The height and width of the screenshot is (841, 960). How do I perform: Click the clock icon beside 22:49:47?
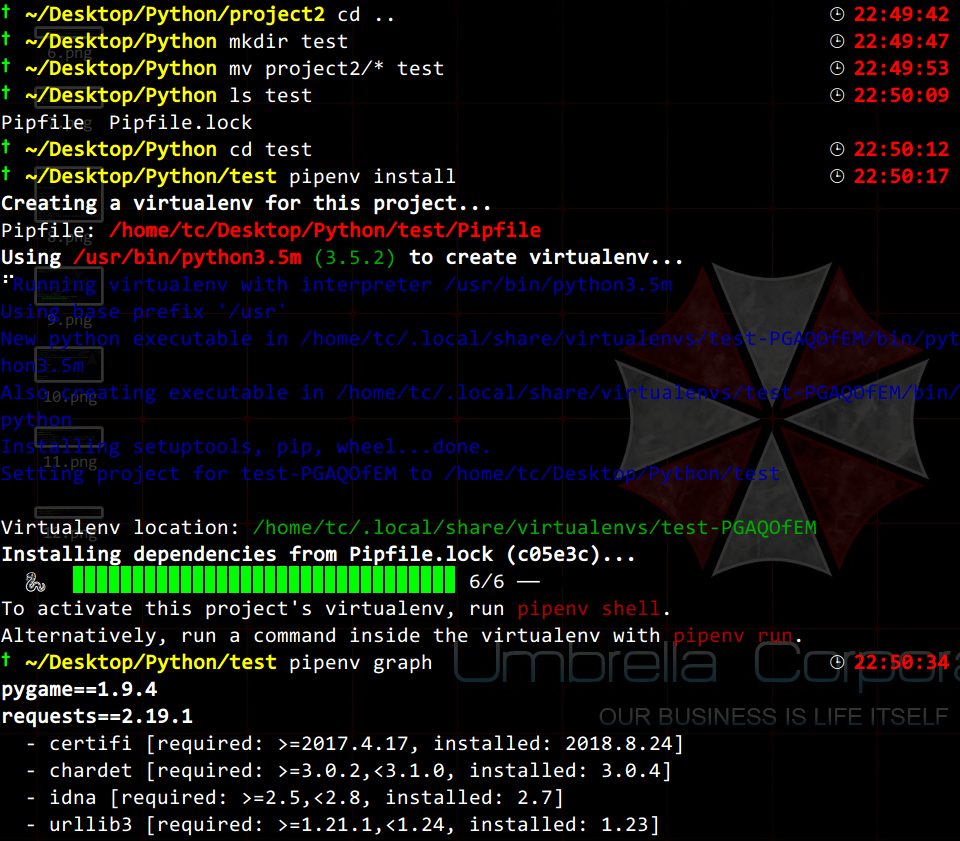[837, 41]
